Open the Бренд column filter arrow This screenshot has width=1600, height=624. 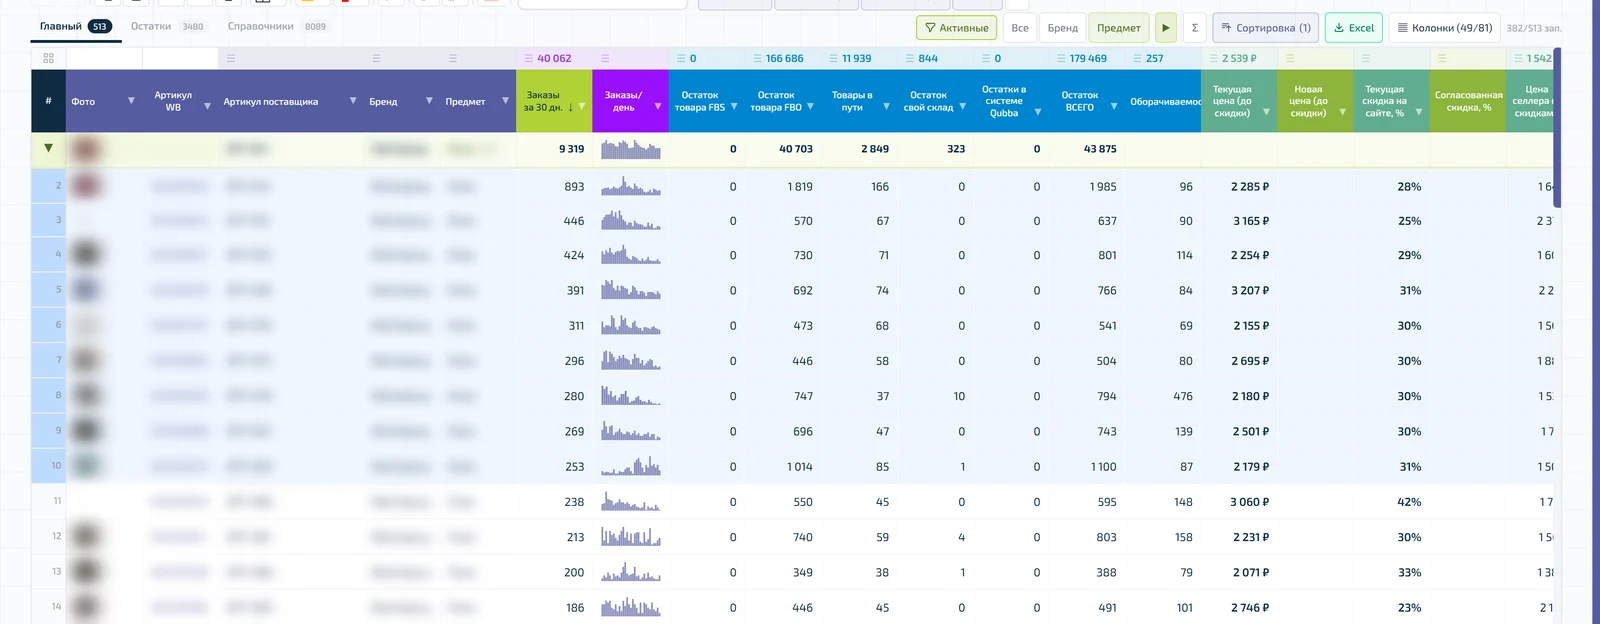tap(429, 101)
